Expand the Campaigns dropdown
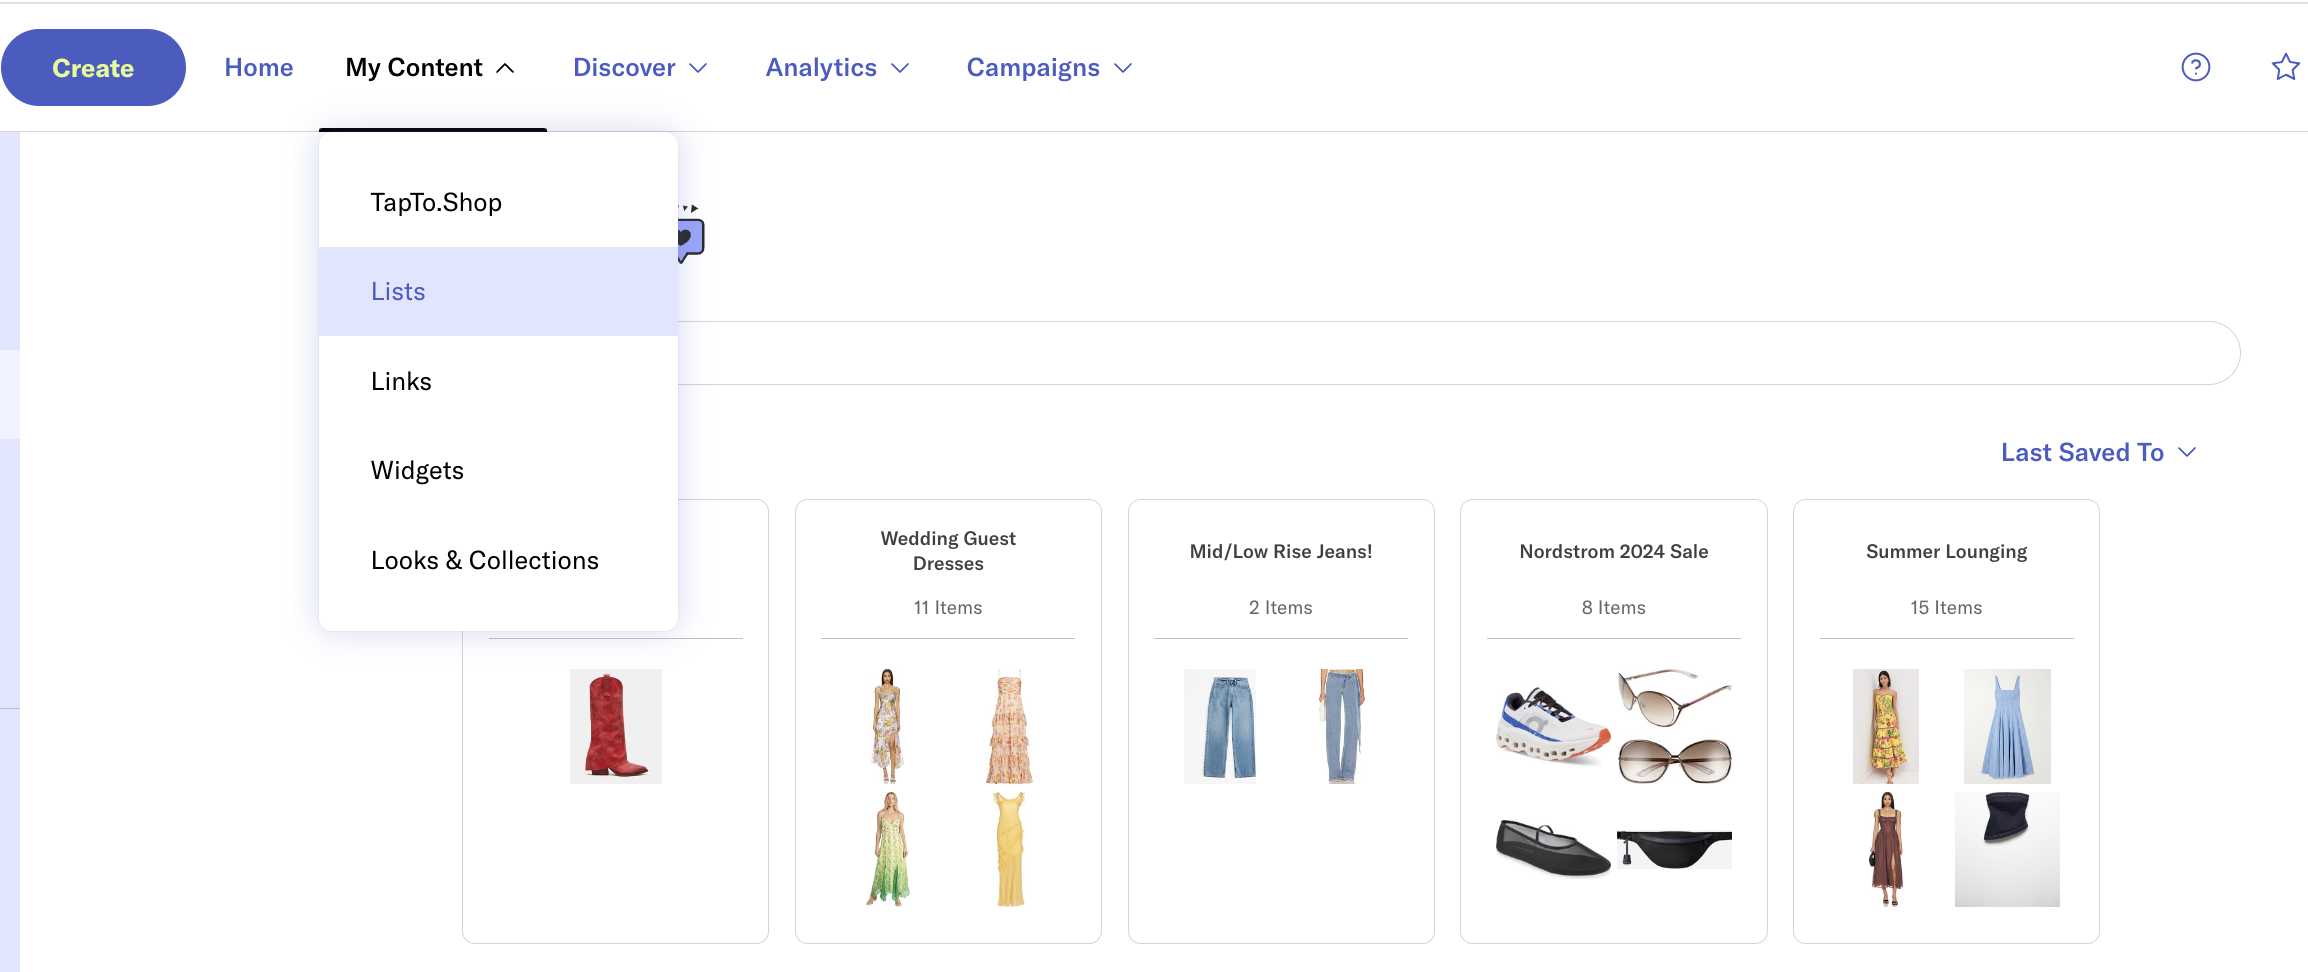This screenshot has height=972, width=2308. pos(1049,67)
